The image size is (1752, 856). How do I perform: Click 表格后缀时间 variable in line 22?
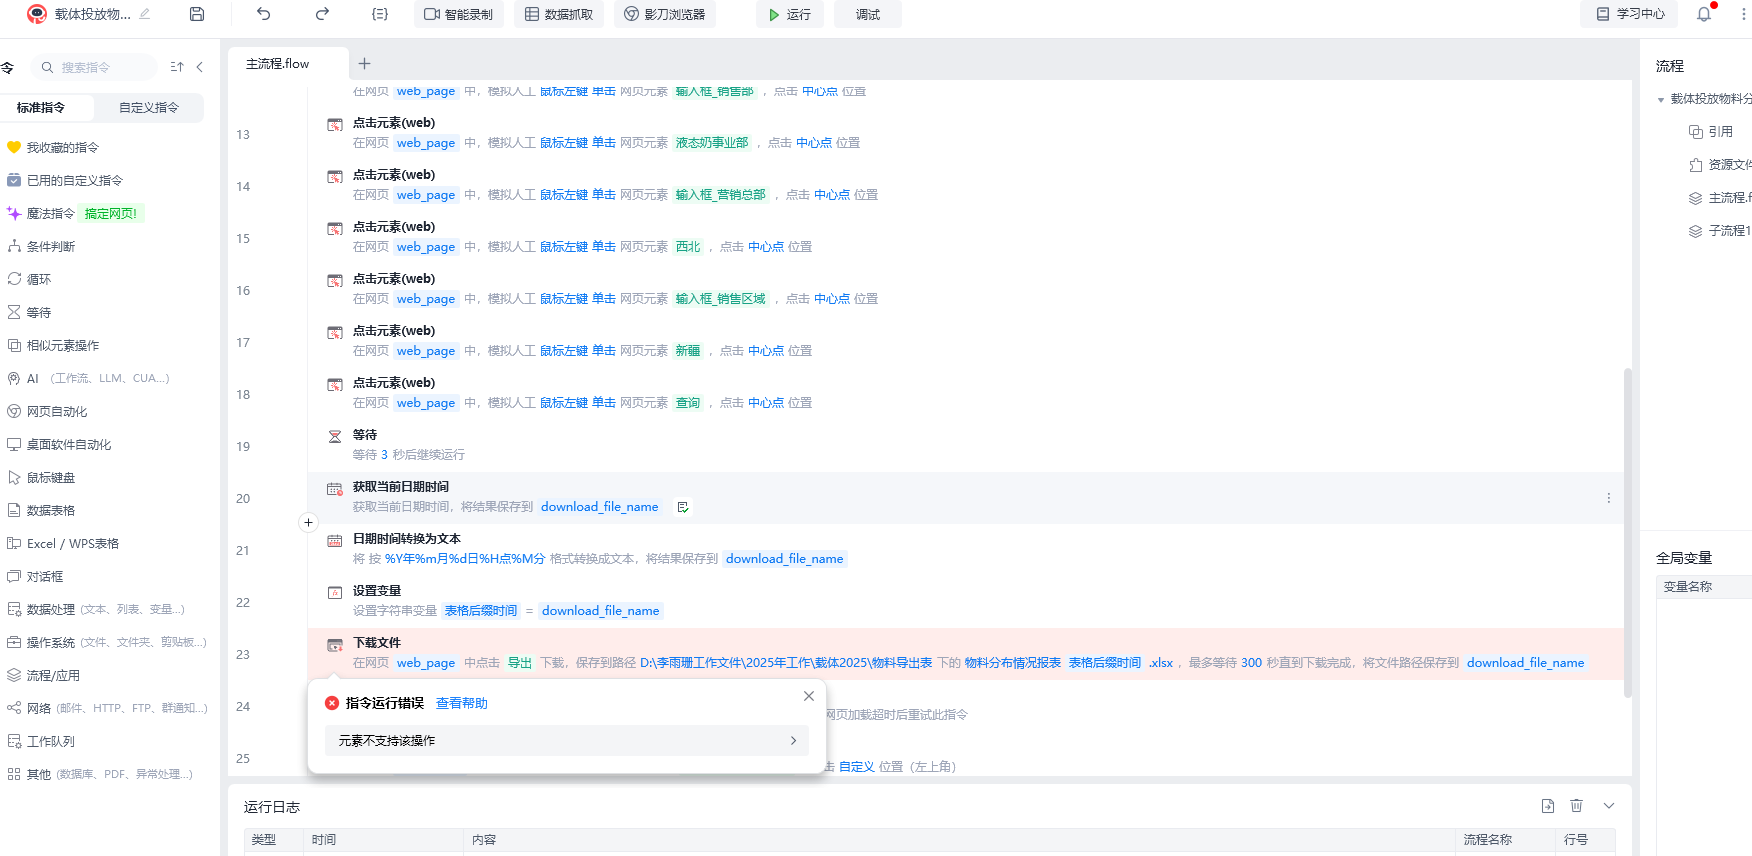(x=481, y=611)
